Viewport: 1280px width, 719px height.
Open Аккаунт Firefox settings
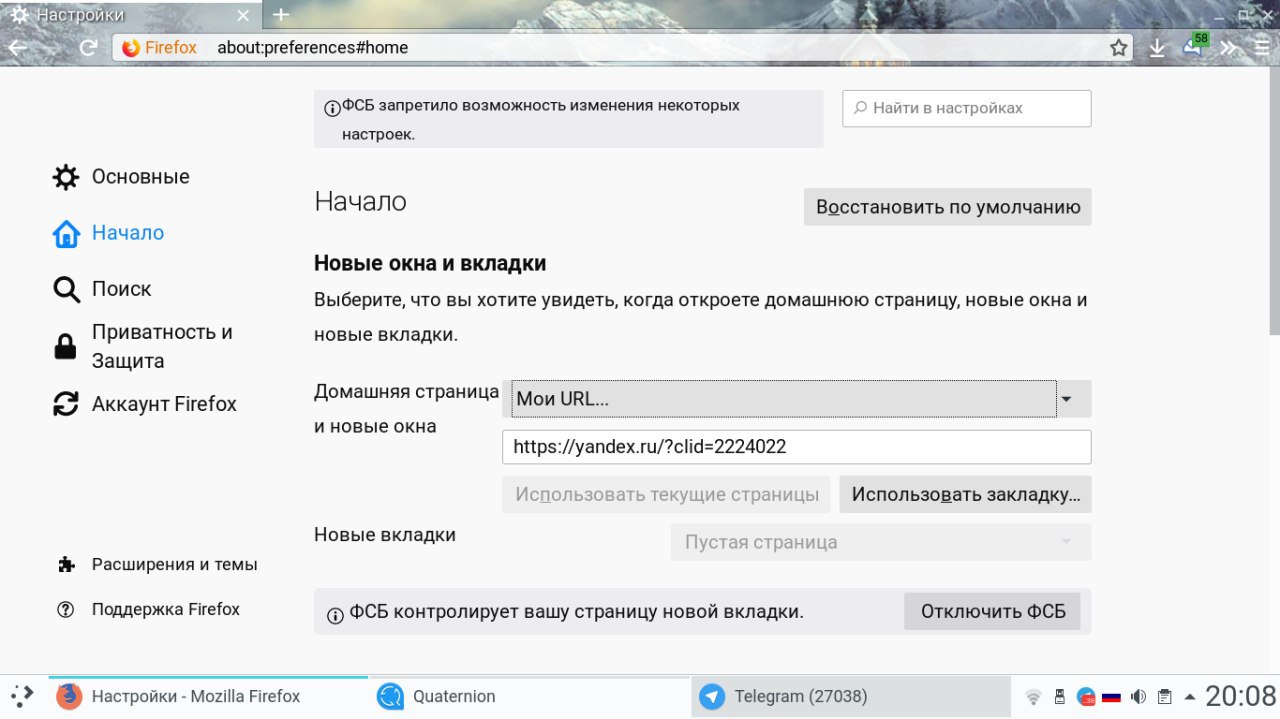click(145, 404)
